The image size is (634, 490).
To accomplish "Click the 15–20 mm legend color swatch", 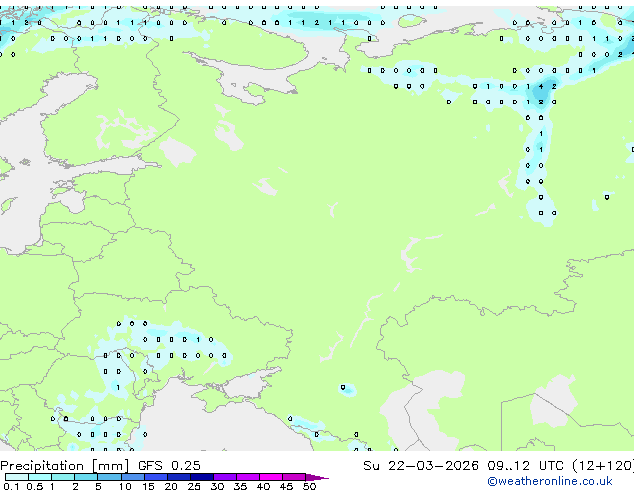I will click(x=155, y=477).
